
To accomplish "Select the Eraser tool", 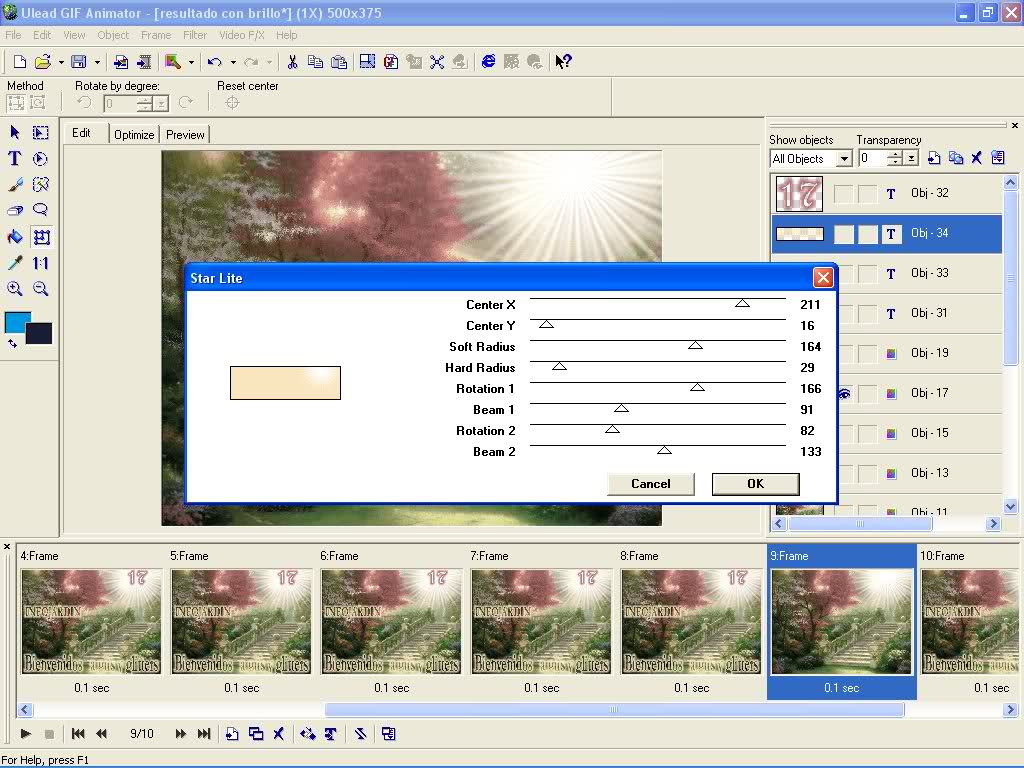I will (x=14, y=210).
